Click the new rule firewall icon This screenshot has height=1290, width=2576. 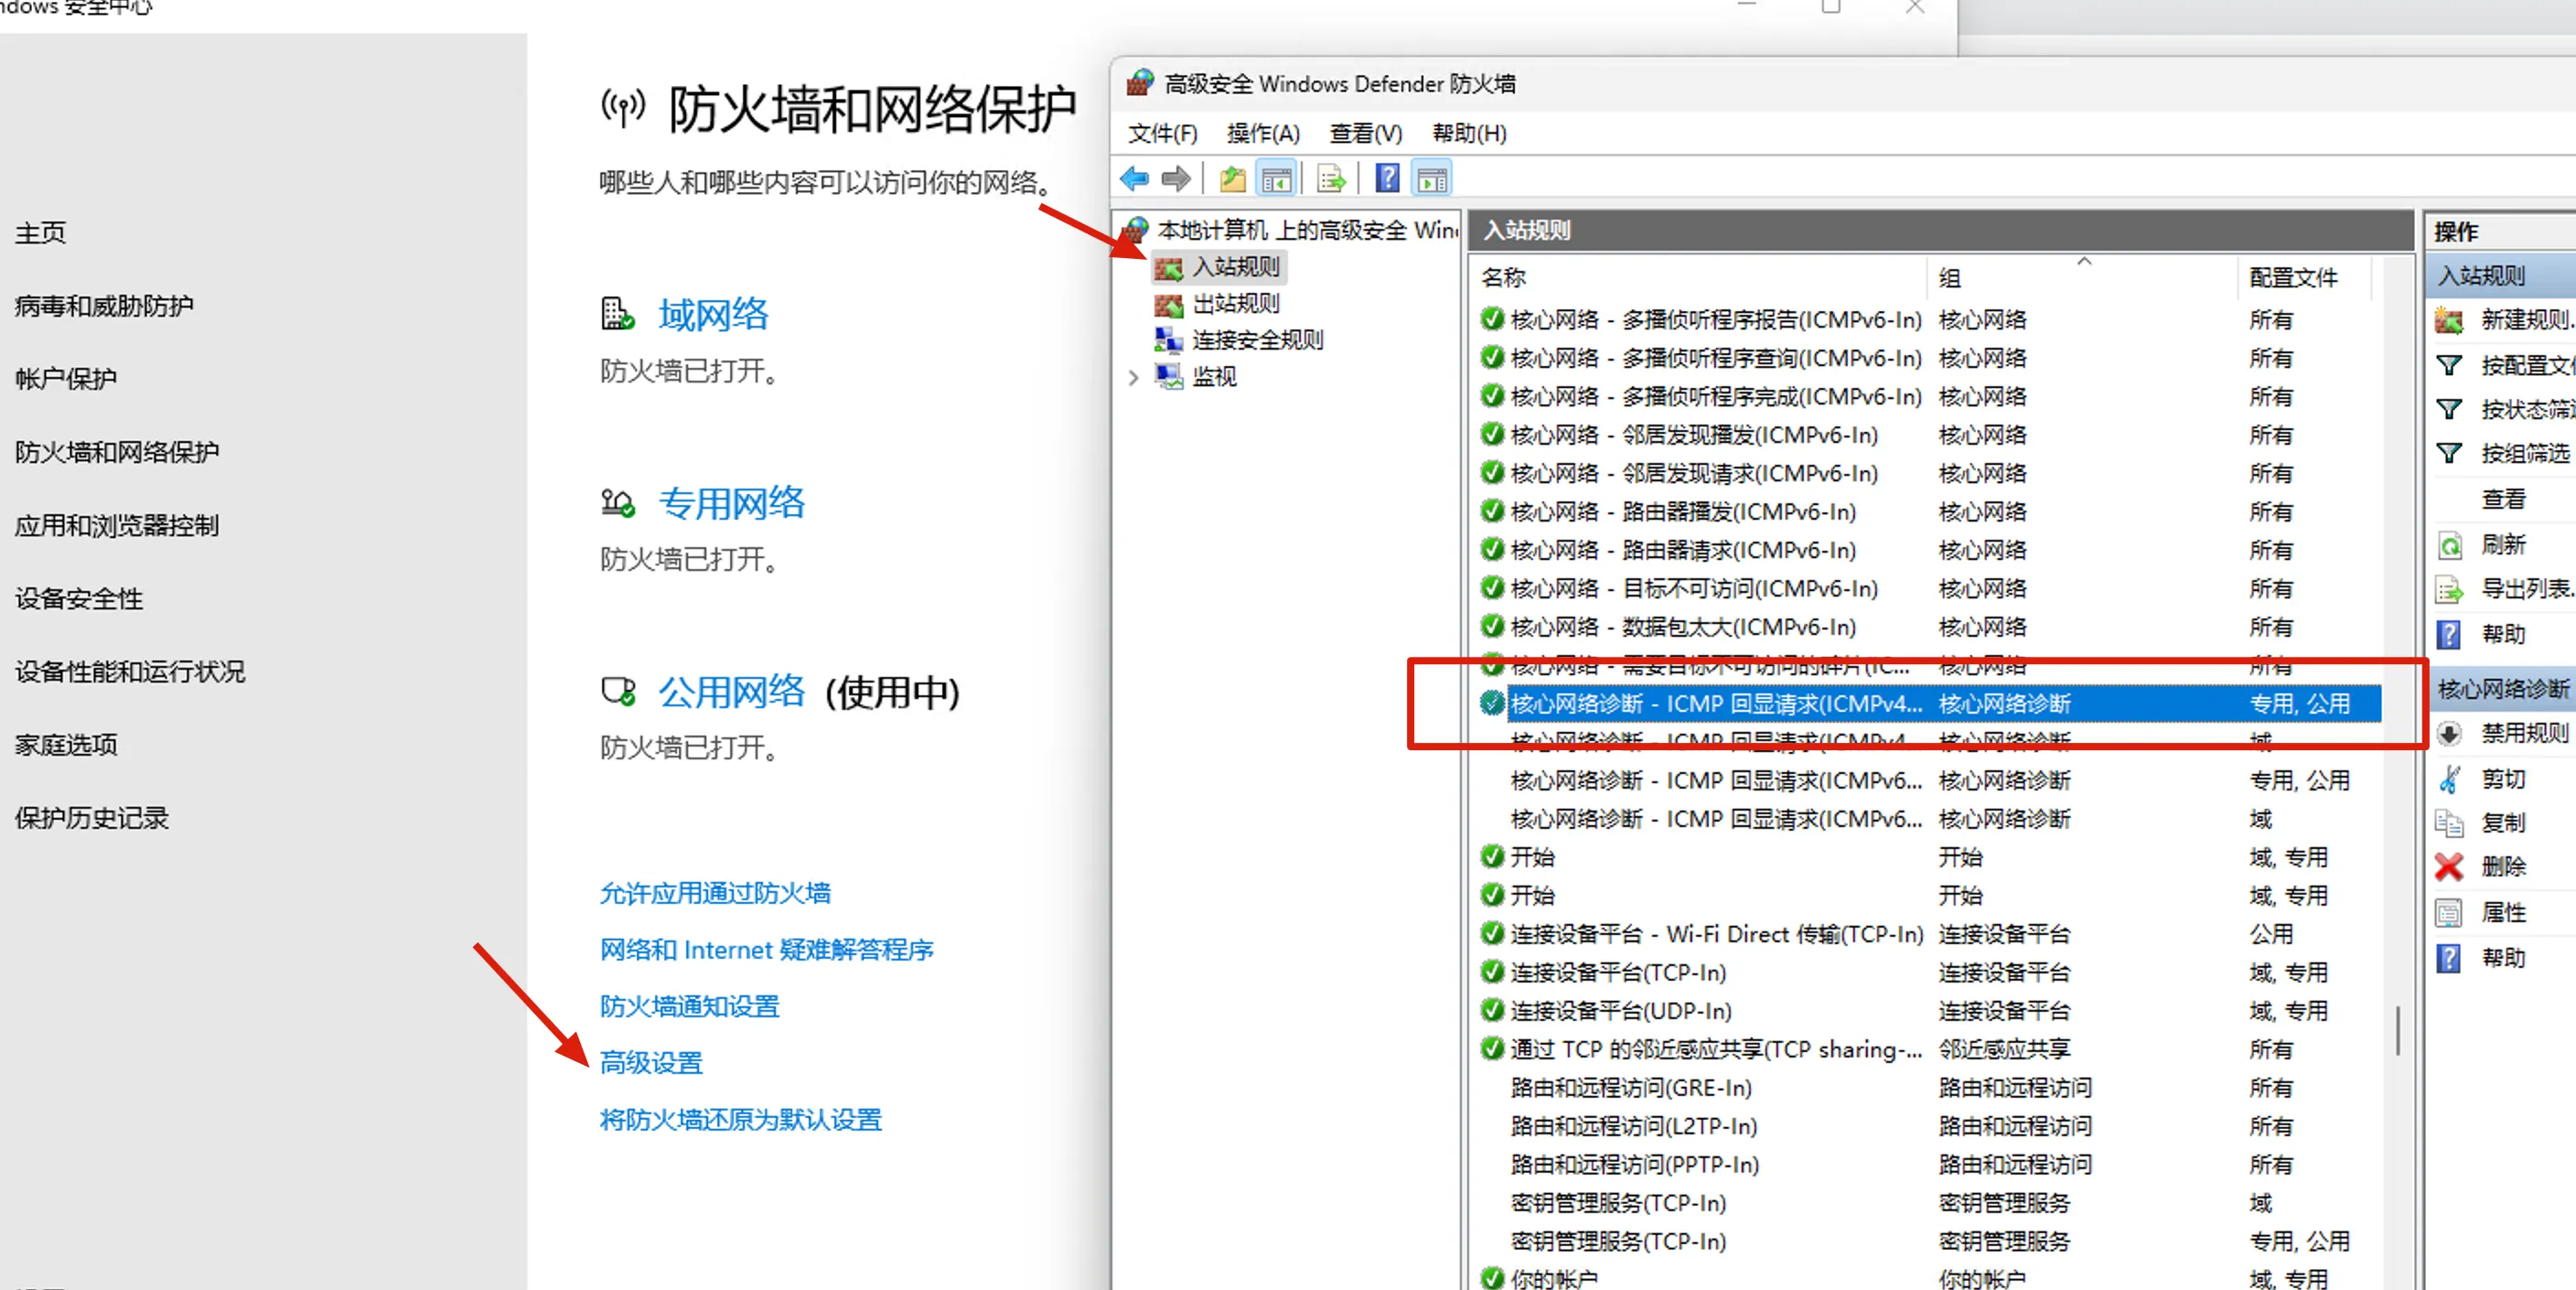(x=2449, y=320)
